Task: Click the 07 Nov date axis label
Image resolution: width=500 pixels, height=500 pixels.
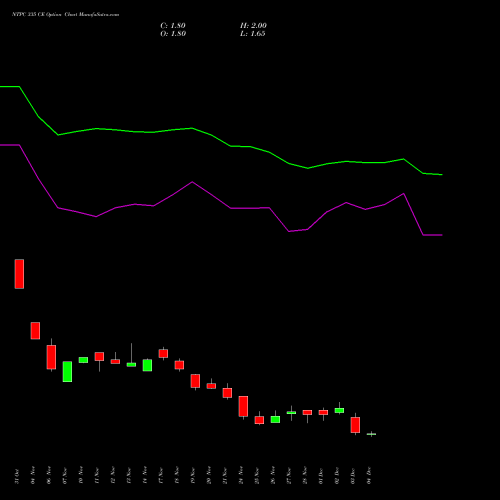Action: 65,476
